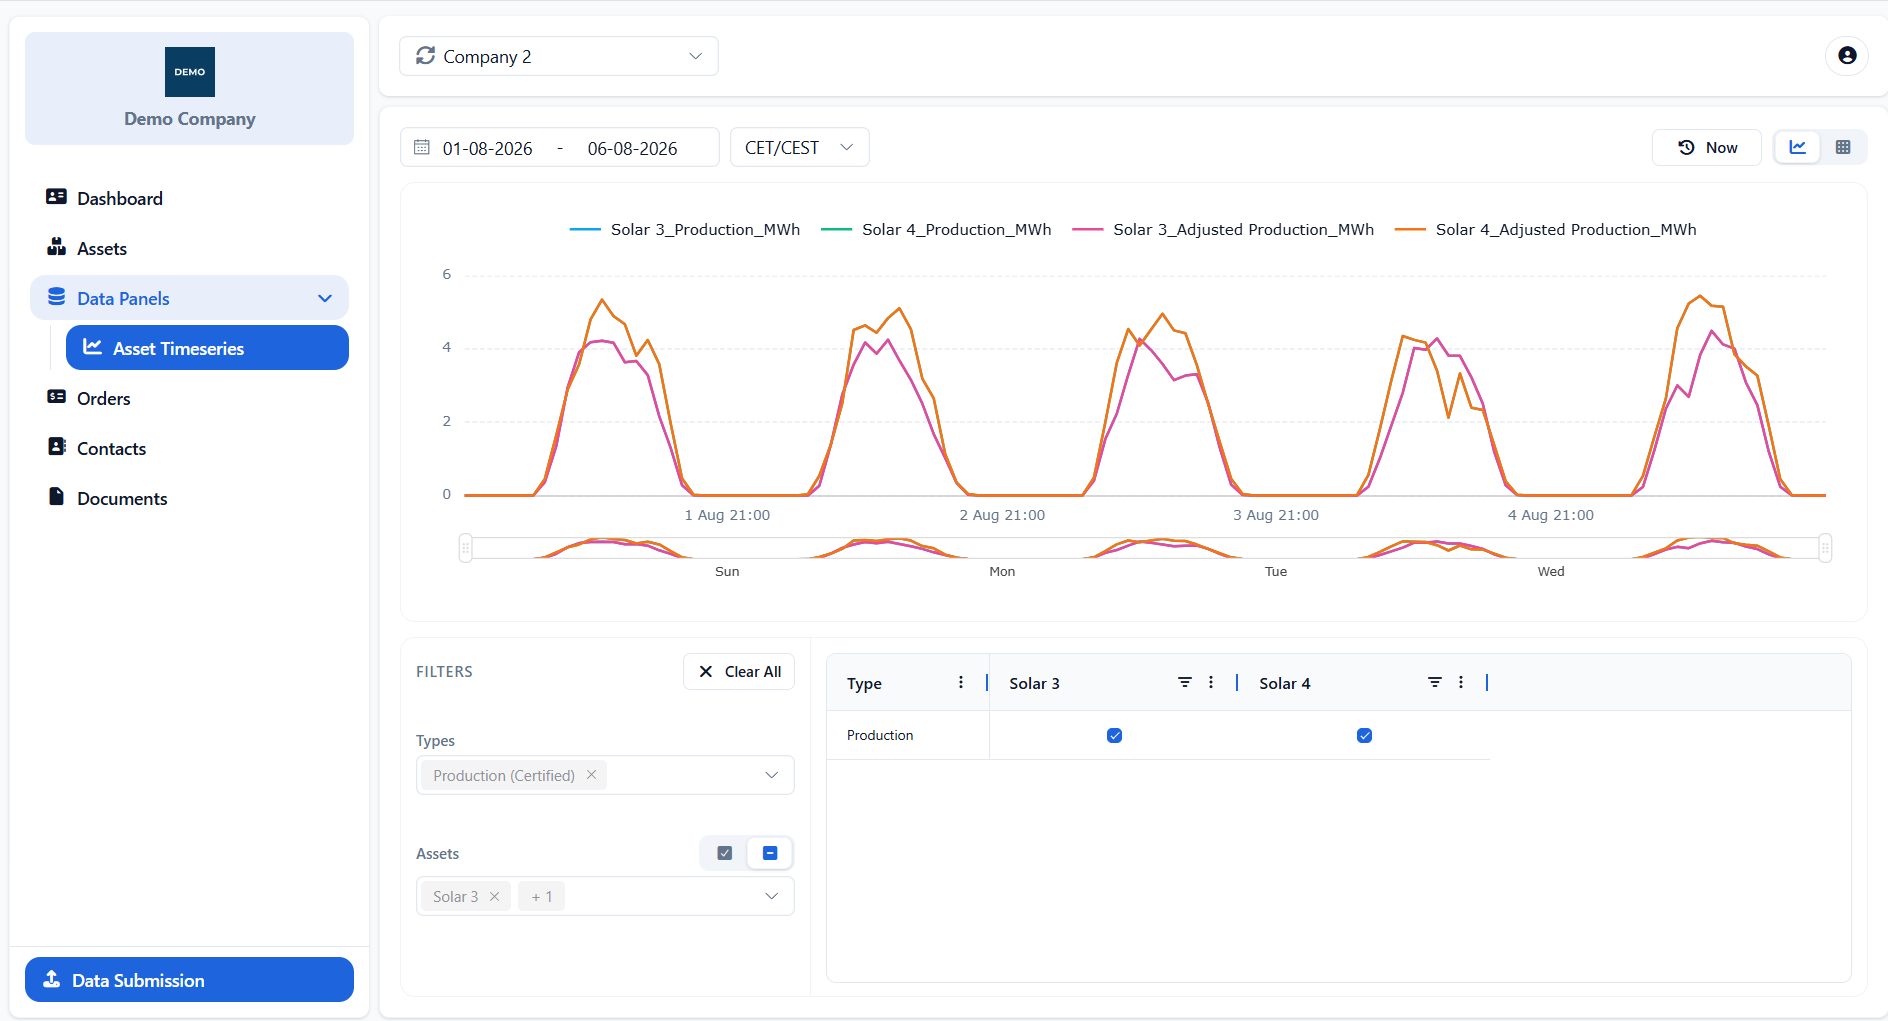Viewport: 1888px width, 1021px height.
Task: Expand the Types filter dropdown arrow
Action: tap(772, 775)
